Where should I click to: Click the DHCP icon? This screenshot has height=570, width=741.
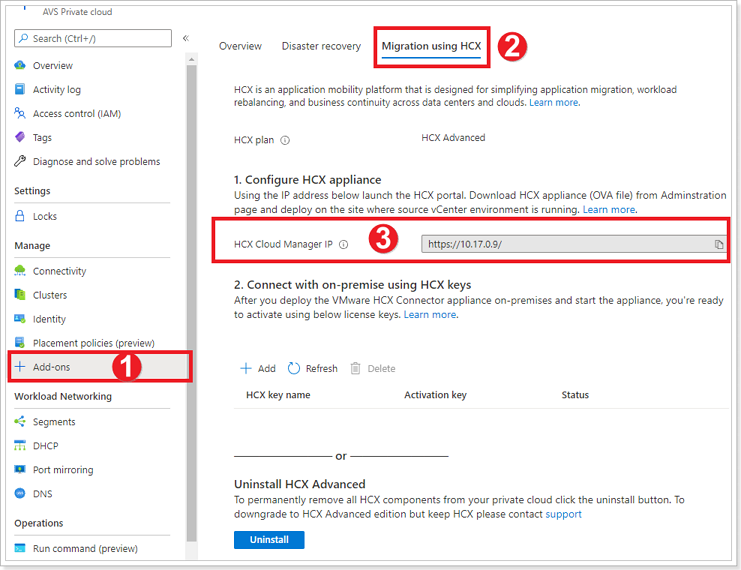[20, 445]
